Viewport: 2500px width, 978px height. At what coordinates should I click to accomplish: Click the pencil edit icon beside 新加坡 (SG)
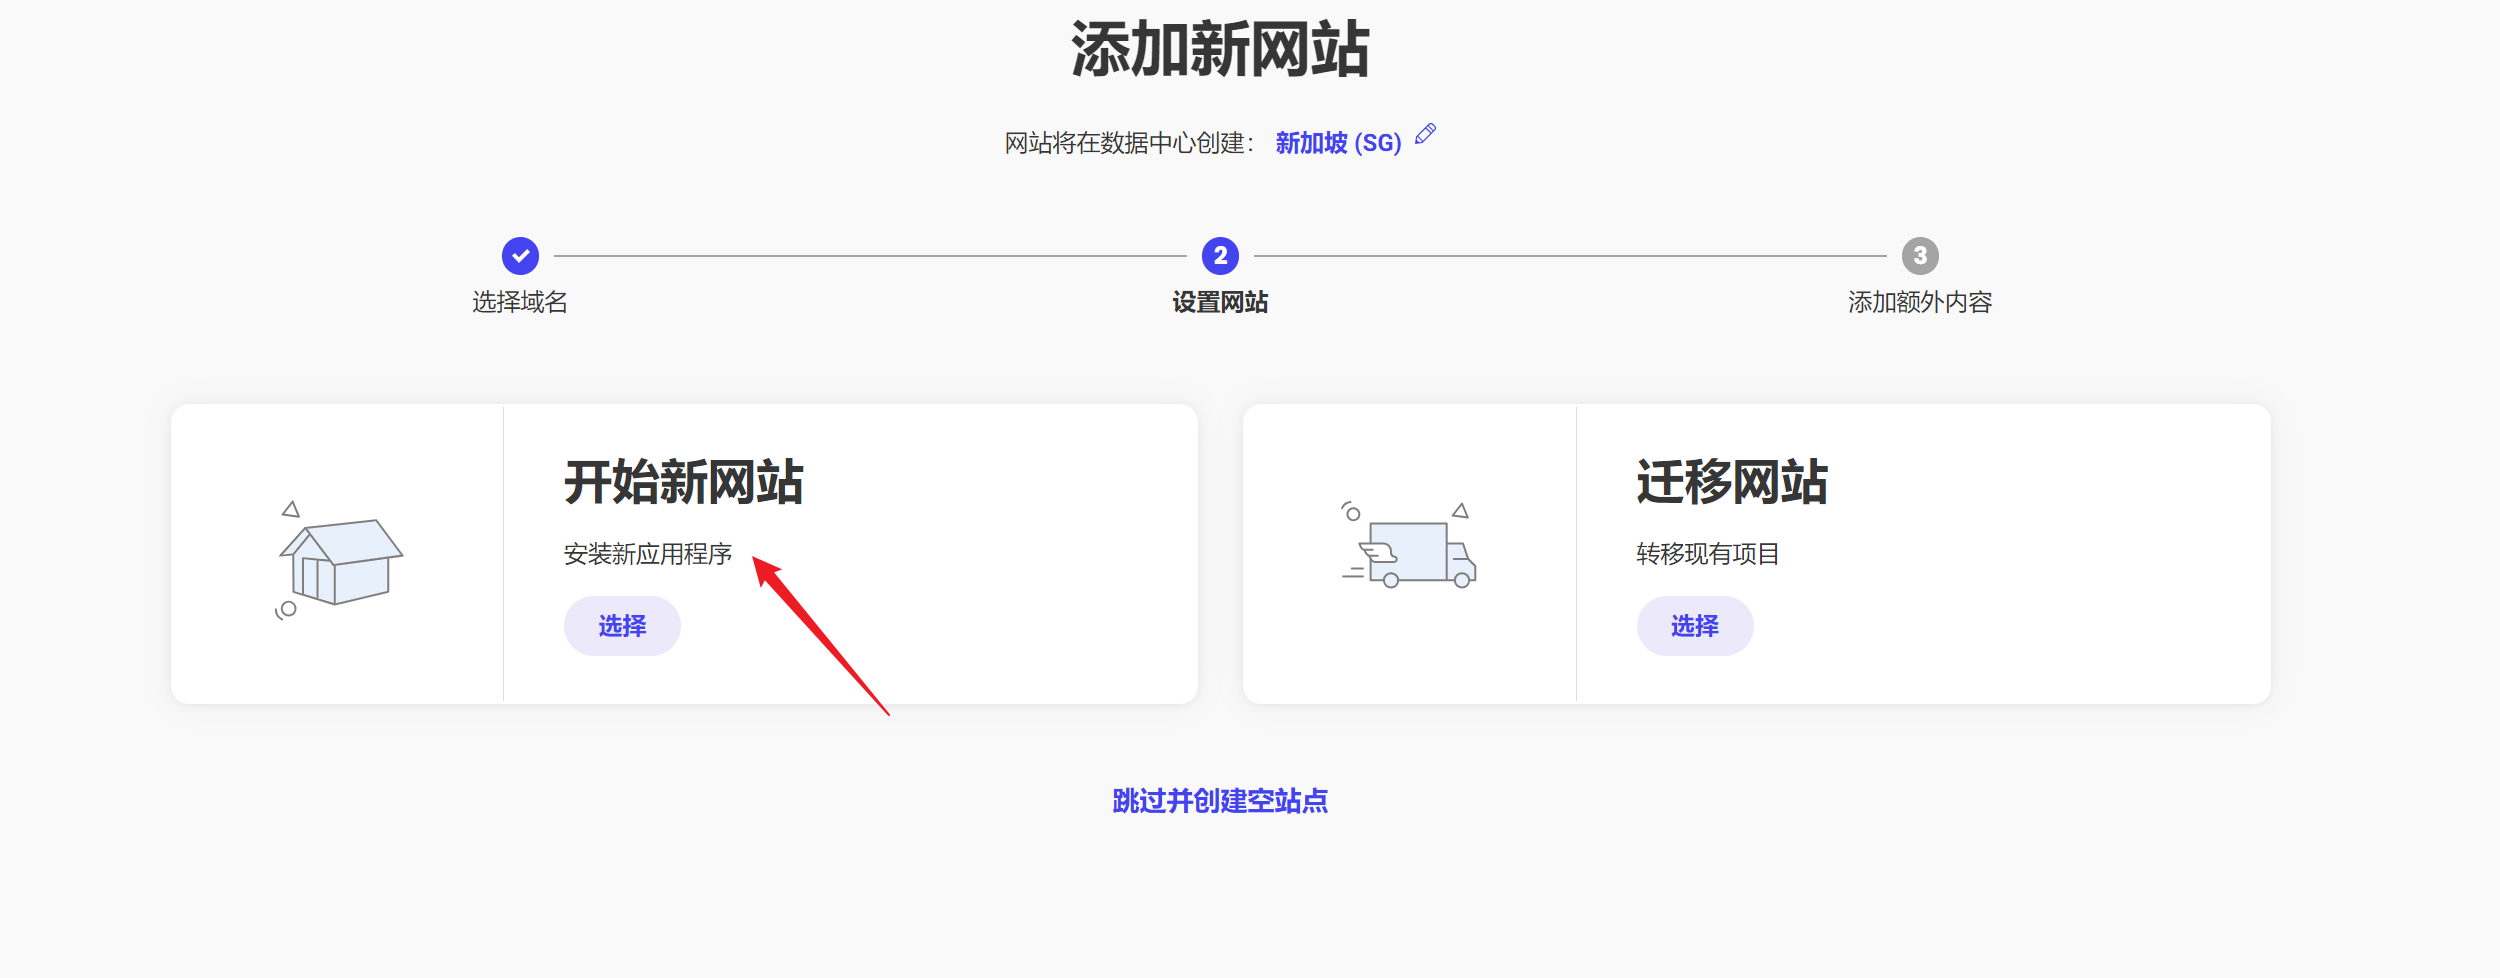coord(1426,134)
